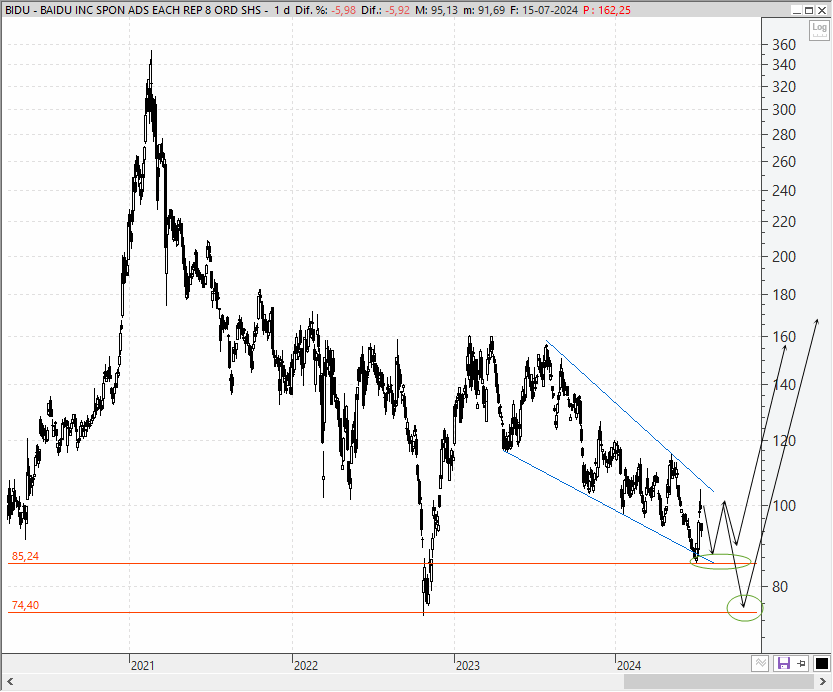Click the BIDU ticker name in title
The height and width of the screenshot is (692, 833).
point(18,10)
